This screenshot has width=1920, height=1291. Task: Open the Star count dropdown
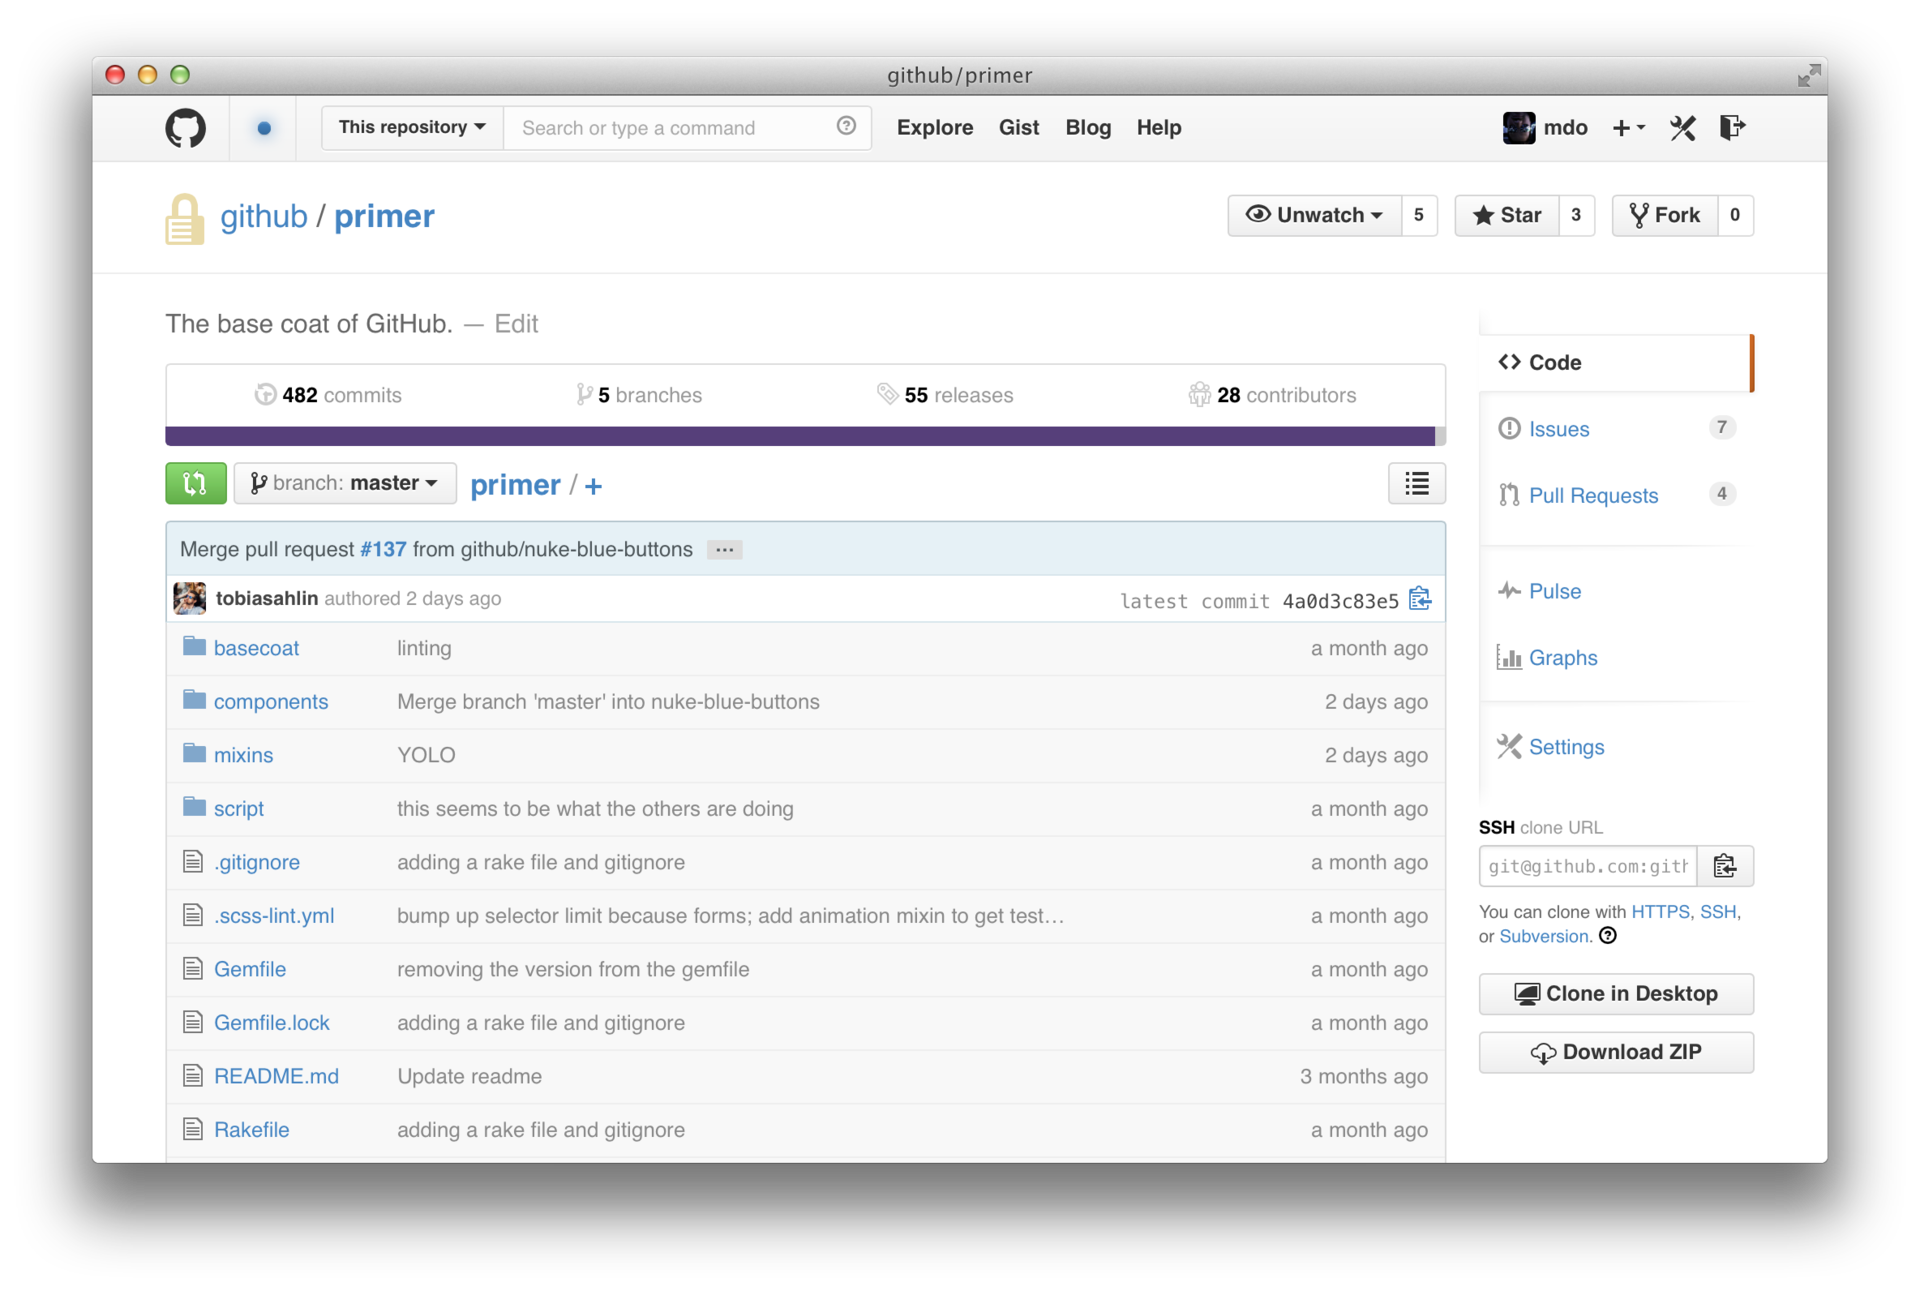click(1574, 215)
